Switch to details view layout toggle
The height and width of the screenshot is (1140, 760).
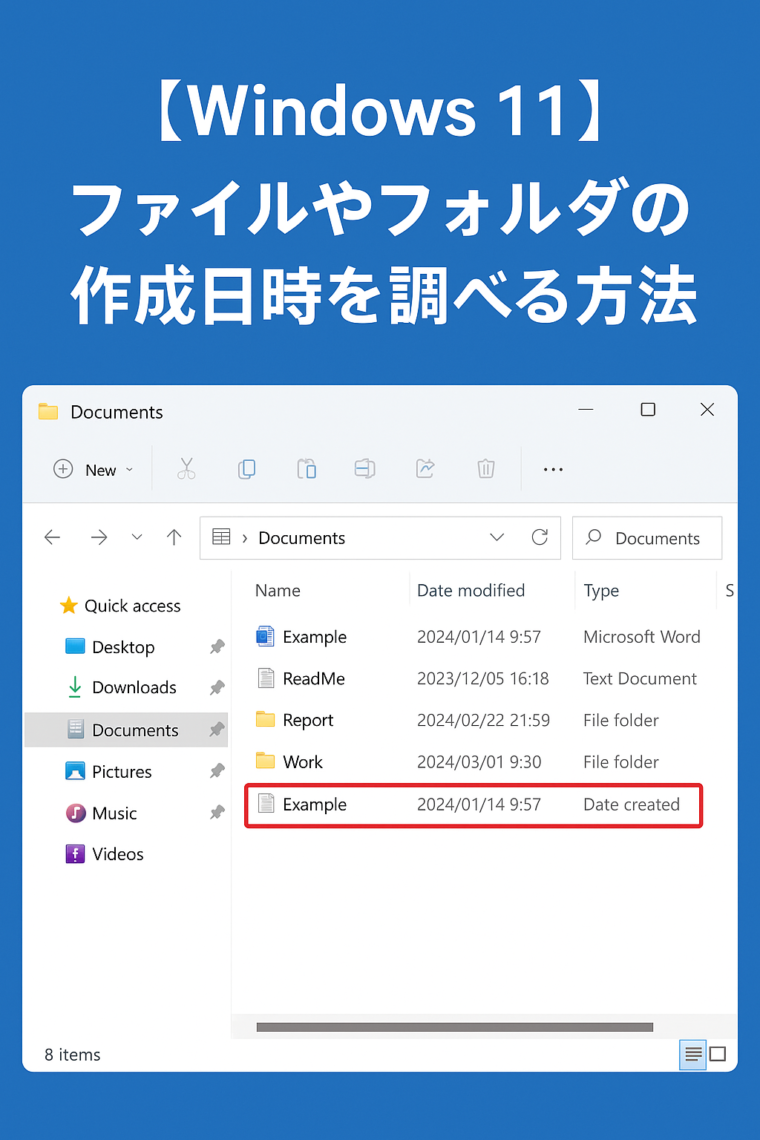click(693, 1054)
